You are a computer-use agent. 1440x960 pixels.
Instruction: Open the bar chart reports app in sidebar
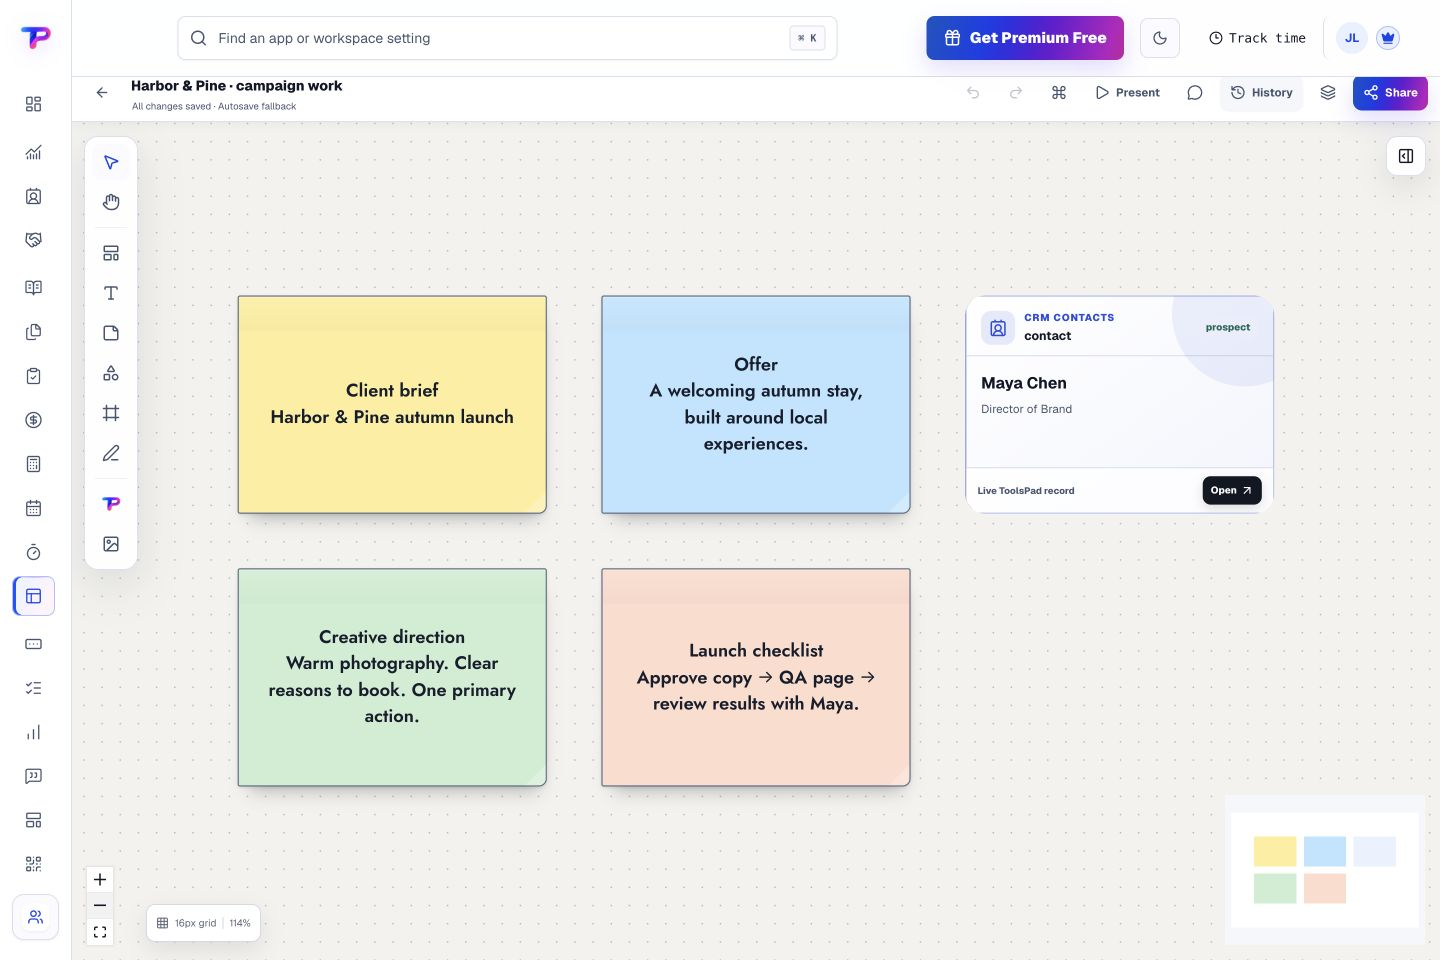point(33,732)
